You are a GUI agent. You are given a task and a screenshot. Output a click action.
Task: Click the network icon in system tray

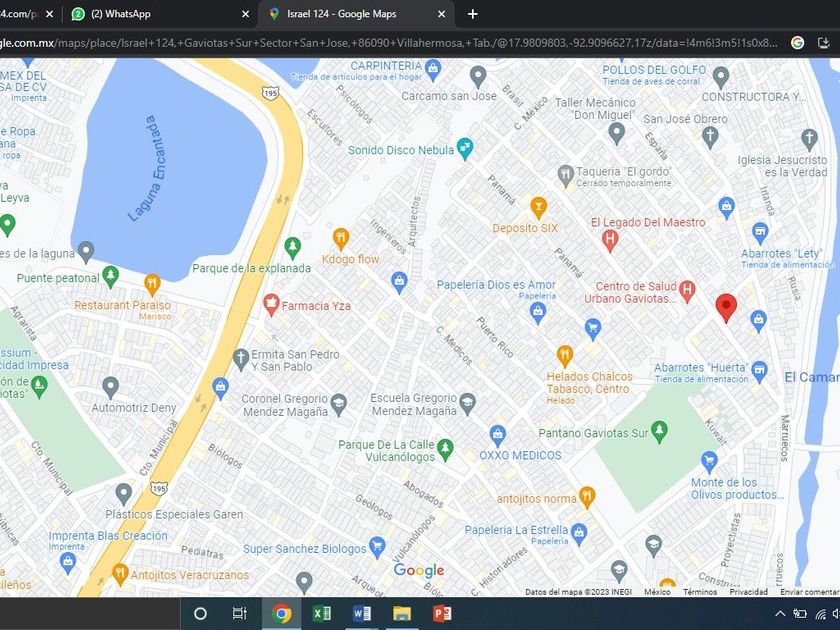point(820,614)
